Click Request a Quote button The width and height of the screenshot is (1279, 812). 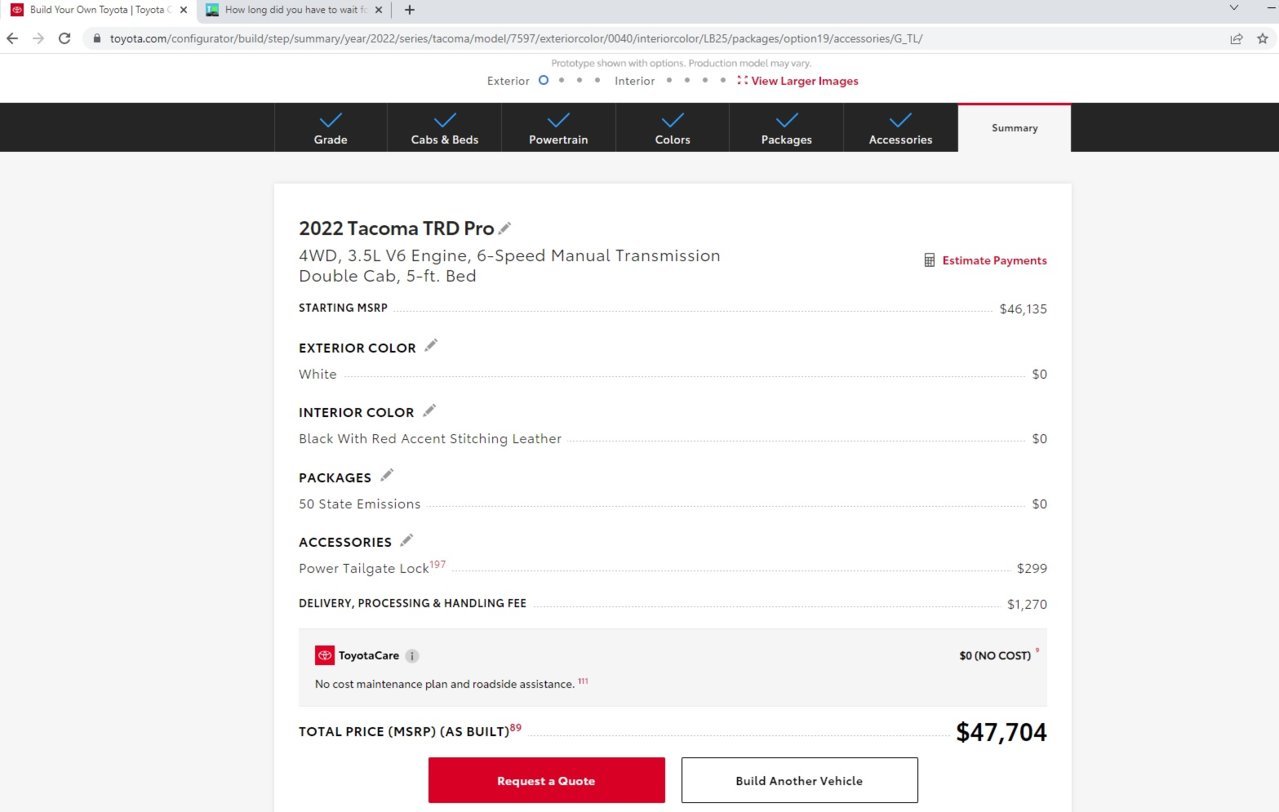547,780
